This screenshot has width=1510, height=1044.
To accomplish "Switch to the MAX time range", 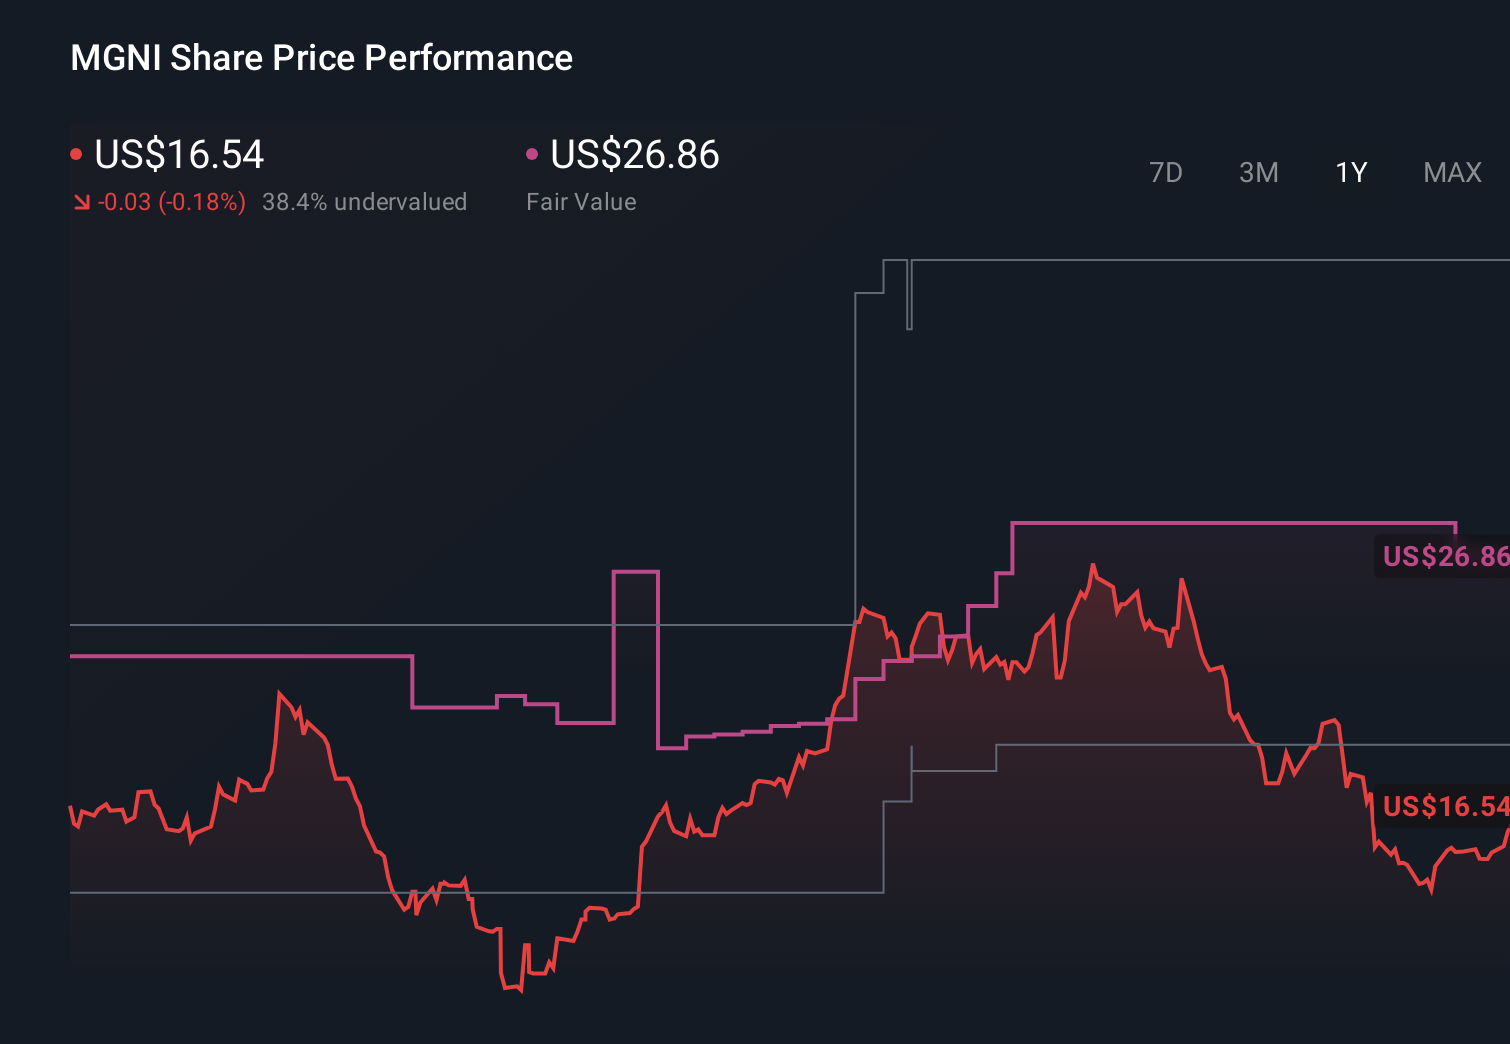I will click(1452, 172).
